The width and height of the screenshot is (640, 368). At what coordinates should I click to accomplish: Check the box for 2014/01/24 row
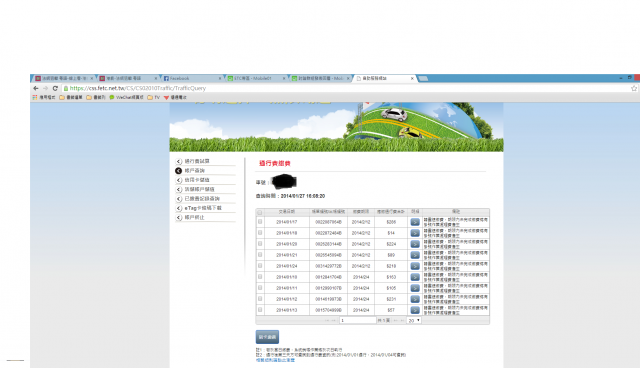click(260, 266)
